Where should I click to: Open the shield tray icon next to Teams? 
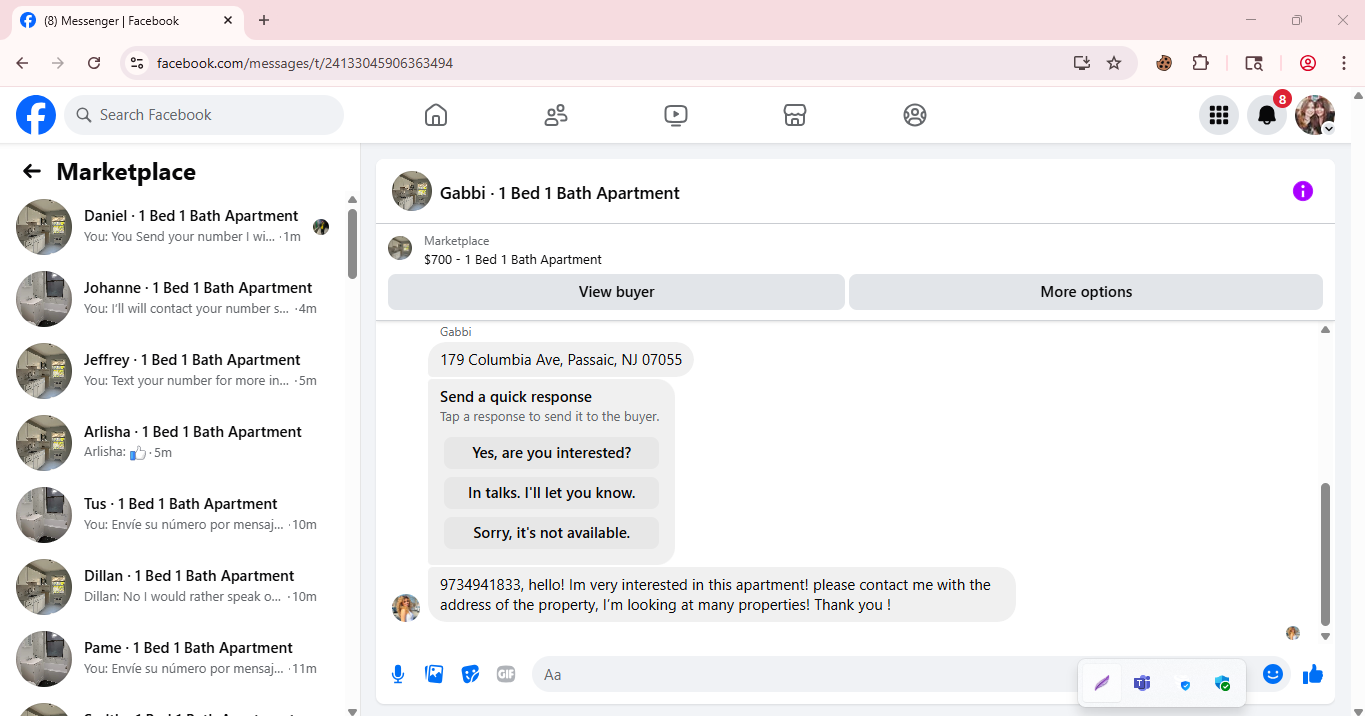tap(1186, 685)
